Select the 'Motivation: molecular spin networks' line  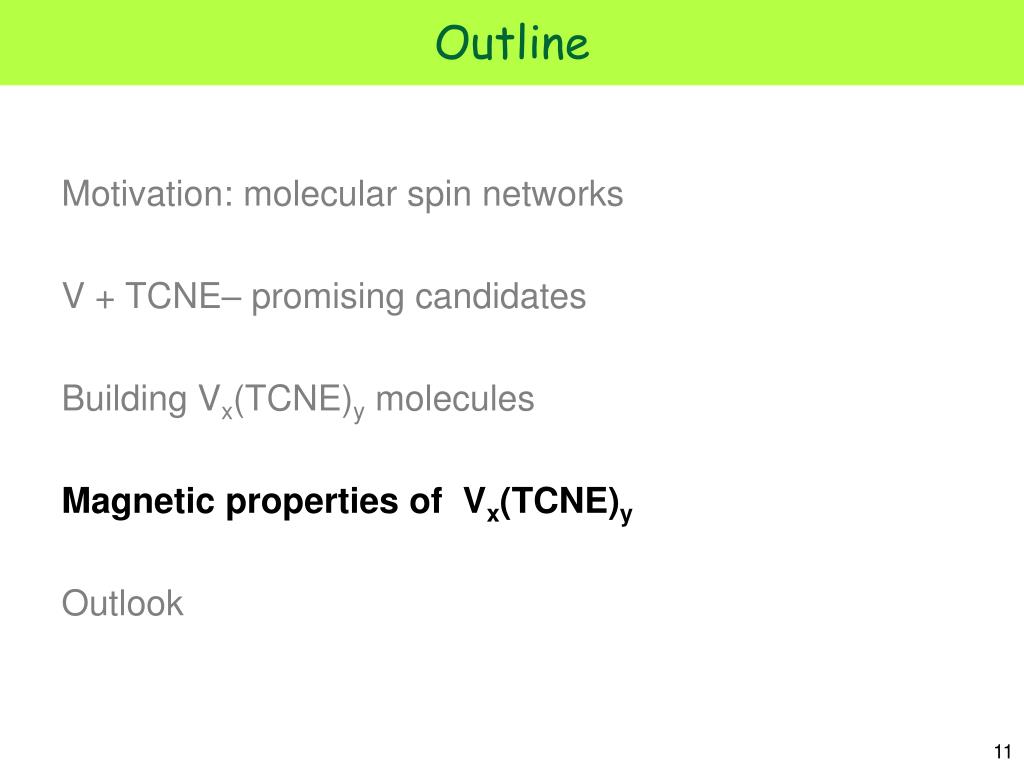coord(342,195)
